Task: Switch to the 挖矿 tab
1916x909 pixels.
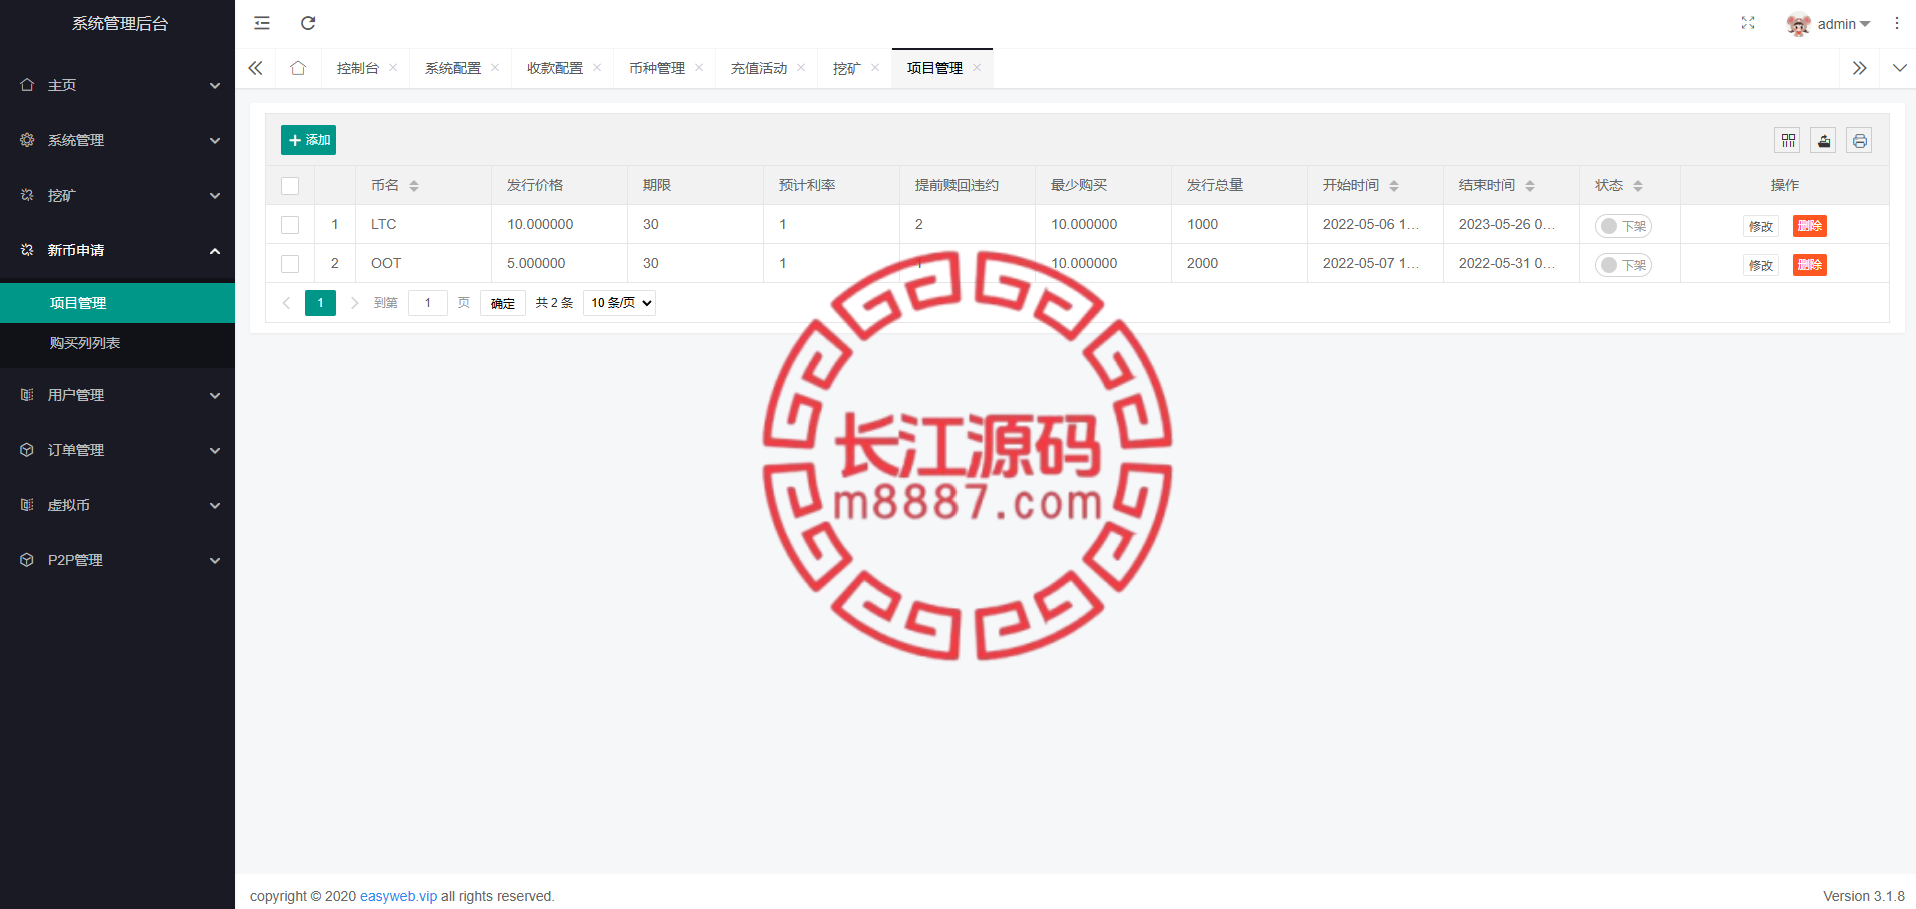Action: 847,68
